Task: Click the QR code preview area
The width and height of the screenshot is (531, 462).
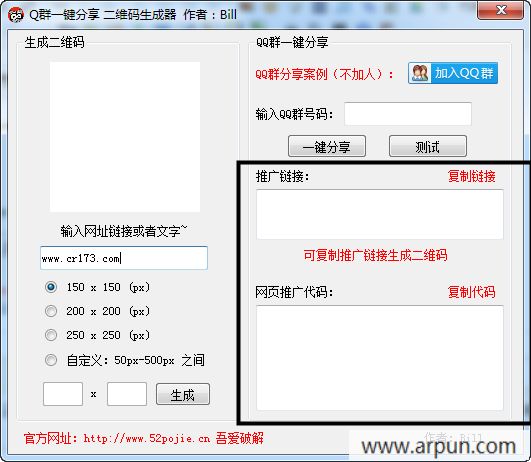Action: pyautogui.click(x=125, y=137)
